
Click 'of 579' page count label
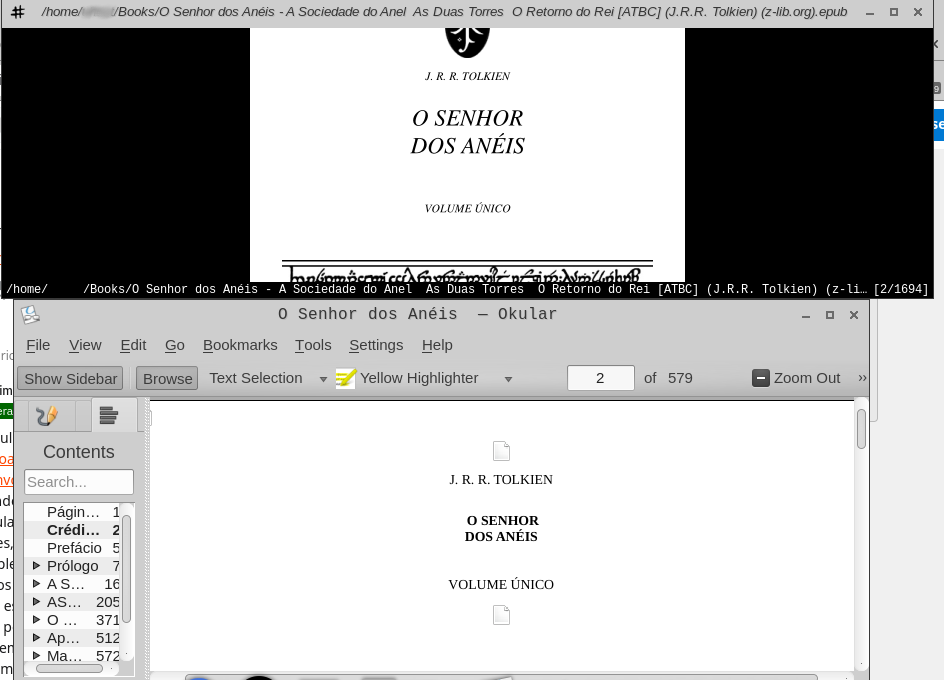[x=668, y=378]
